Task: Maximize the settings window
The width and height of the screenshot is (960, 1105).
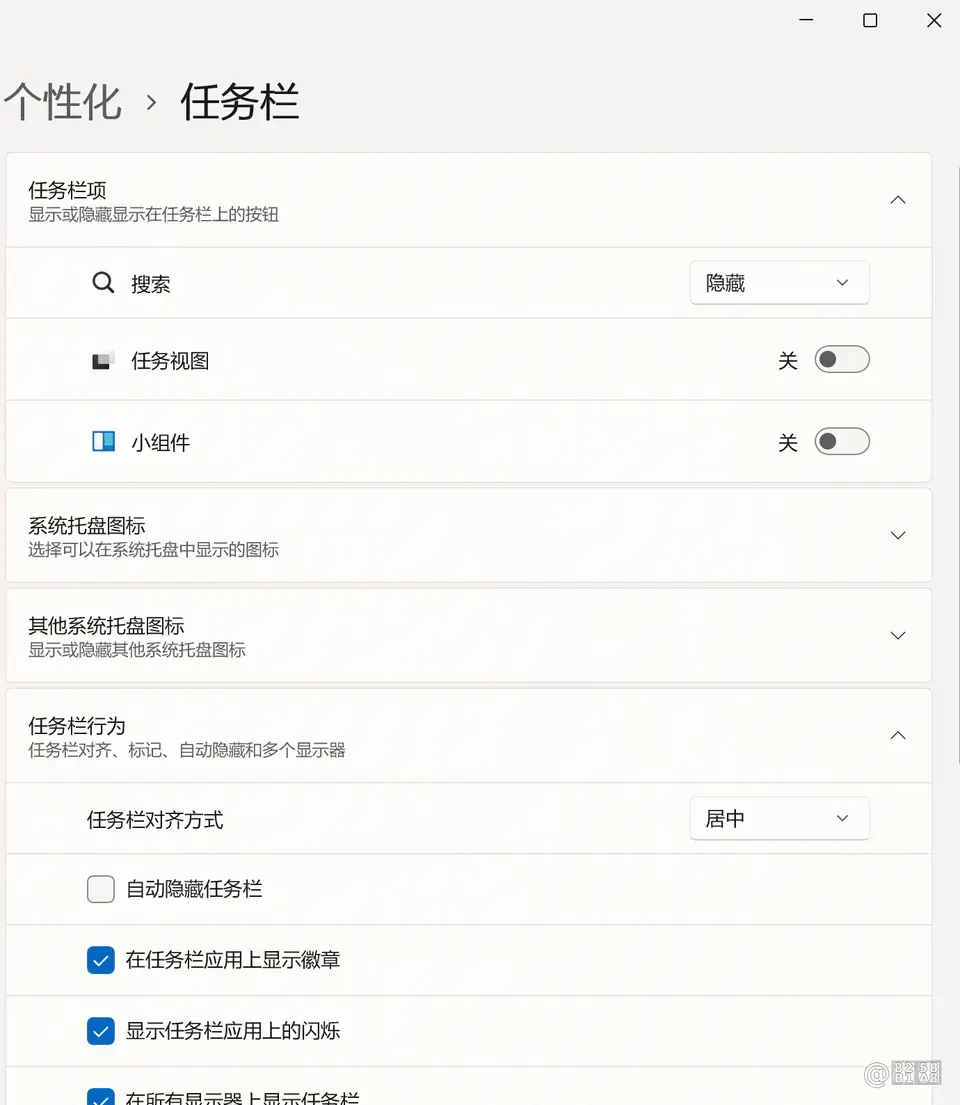Action: pyautogui.click(x=870, y=20)
